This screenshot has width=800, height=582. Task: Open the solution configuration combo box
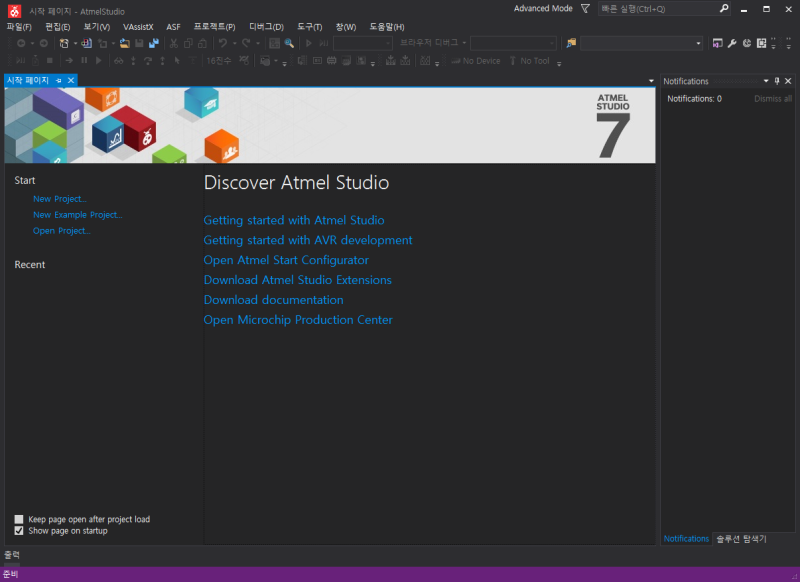coord(363,43)
